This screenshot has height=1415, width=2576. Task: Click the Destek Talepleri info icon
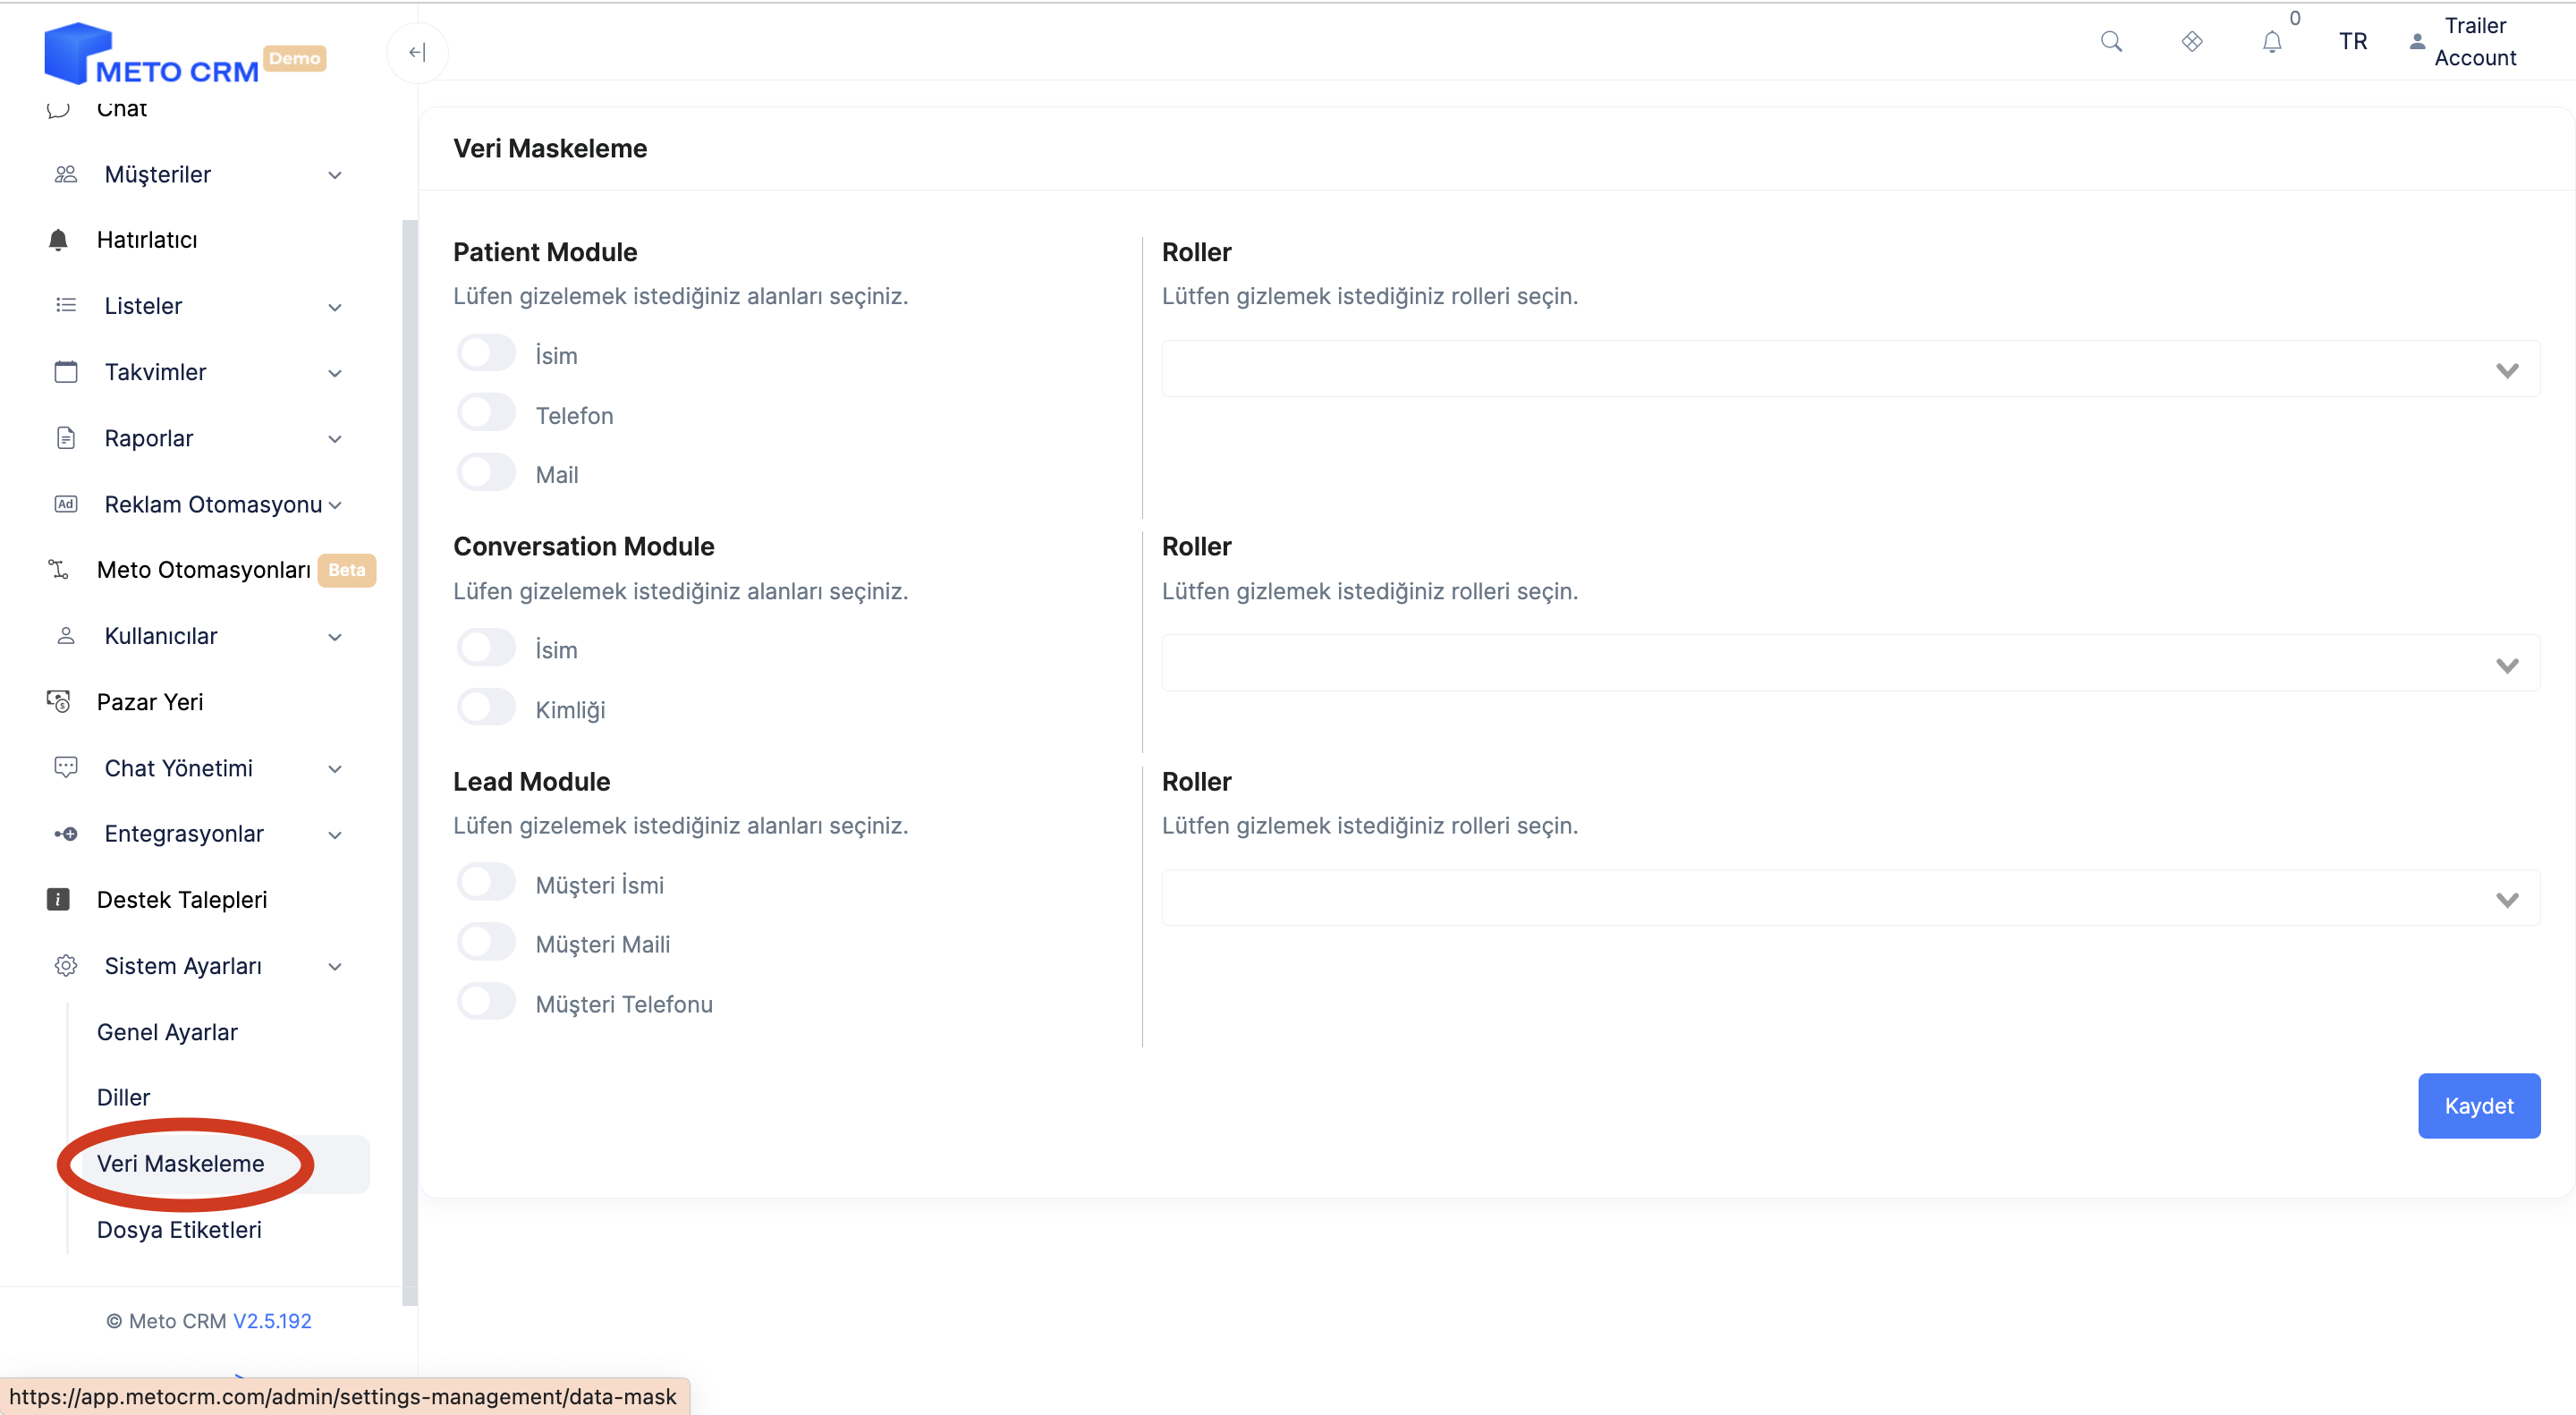tap(58, 900)
